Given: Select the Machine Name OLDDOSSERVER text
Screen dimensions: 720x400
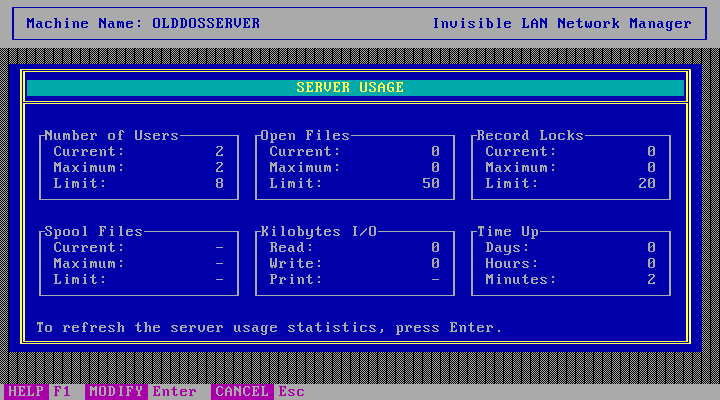Looking at the screenshot, I should pyautogui.click(x=143, y=23).
